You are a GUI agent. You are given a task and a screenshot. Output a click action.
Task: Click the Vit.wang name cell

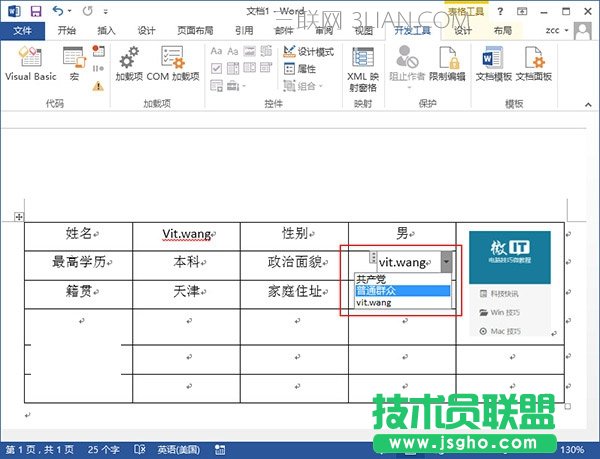pos(186,236)
